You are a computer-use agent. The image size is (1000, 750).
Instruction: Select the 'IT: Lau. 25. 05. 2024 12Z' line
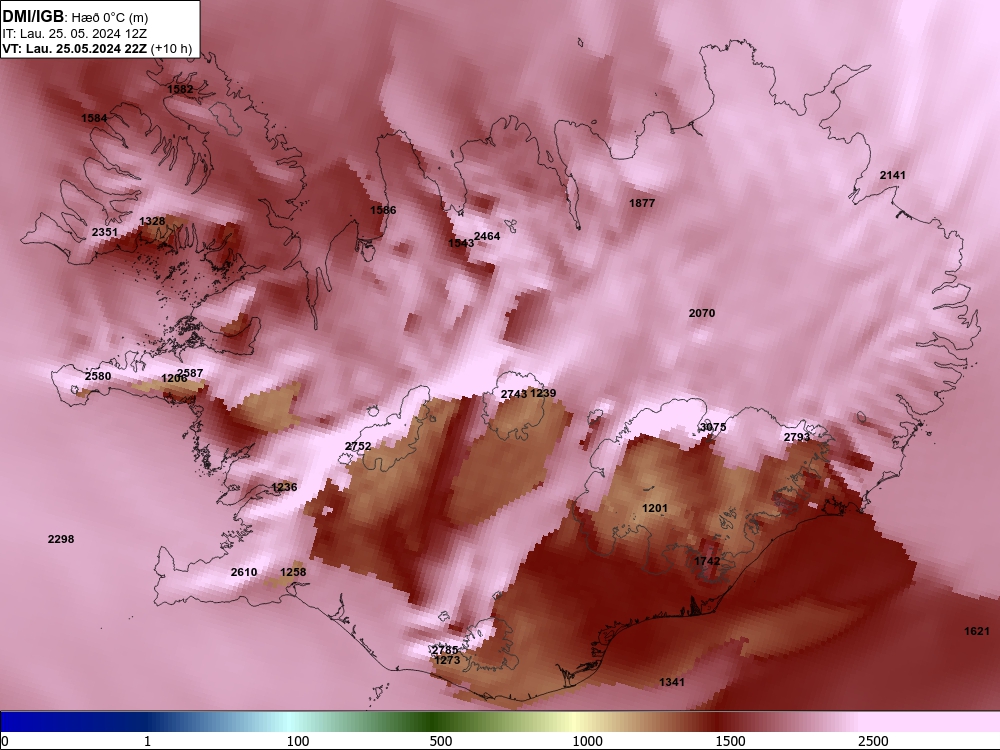click(x=74, y=34)
